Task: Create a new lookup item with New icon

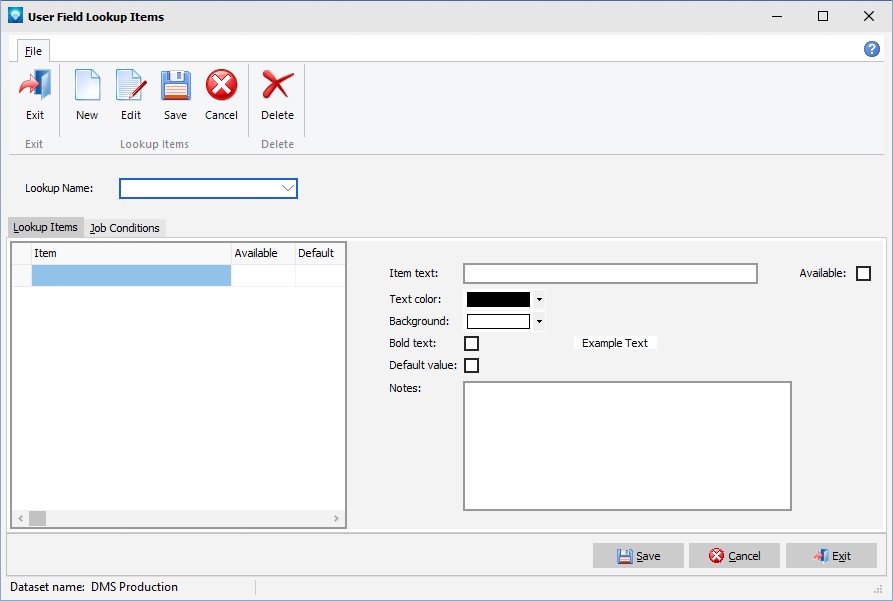Action: click(x=87, y=87)
